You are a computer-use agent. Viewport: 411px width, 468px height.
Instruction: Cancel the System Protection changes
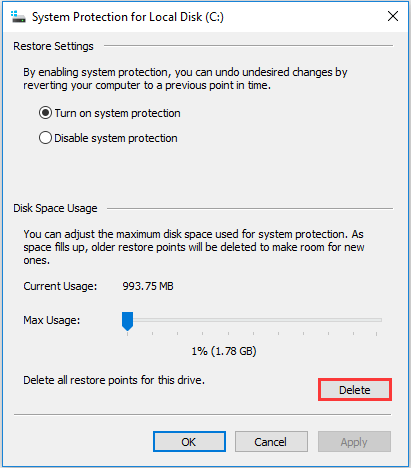[x=271, y=442]
